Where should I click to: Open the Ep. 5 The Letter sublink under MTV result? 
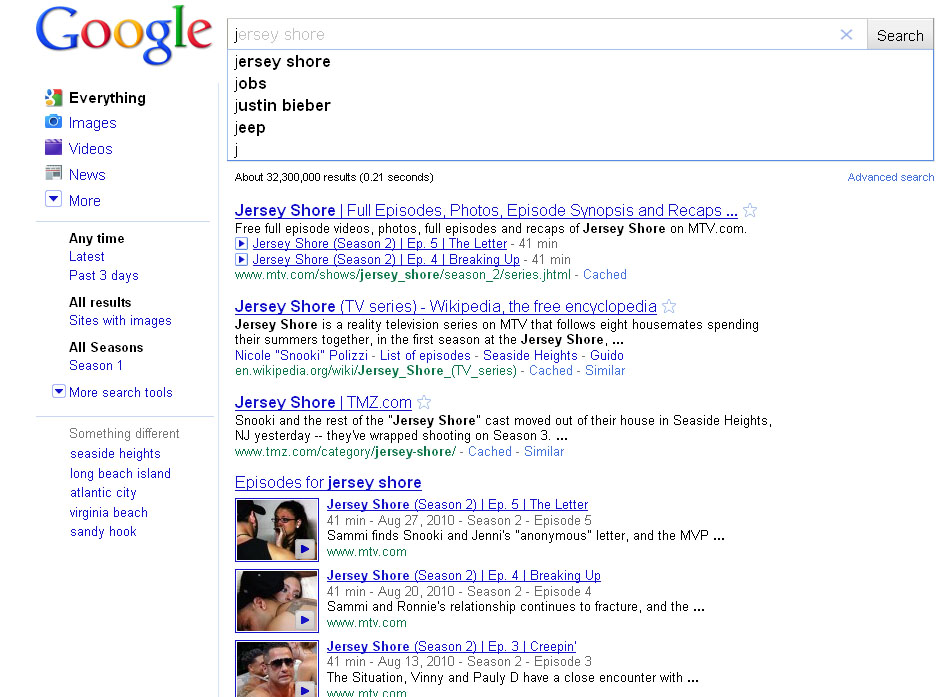[x=380, y=243]
